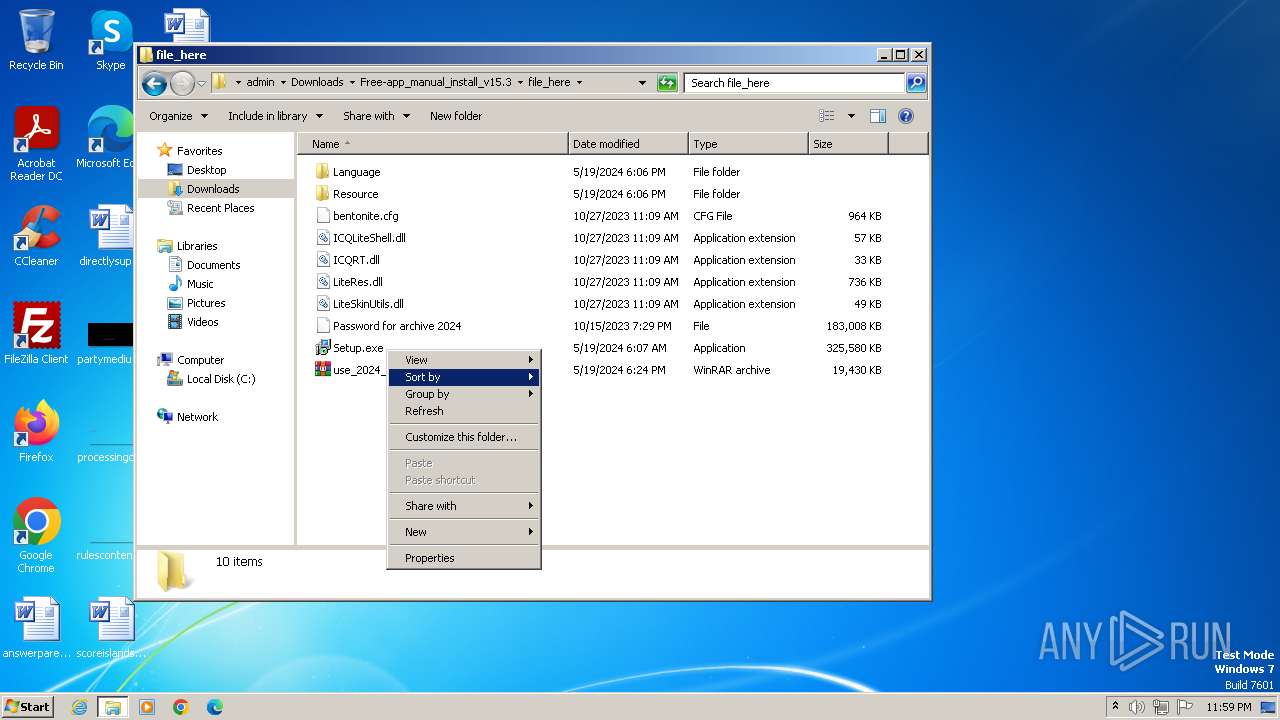The height and width of the screenshot is (720, 1280).
Task: Select the ICQLiteShell.dll file icon
Action: pos(322,238)
